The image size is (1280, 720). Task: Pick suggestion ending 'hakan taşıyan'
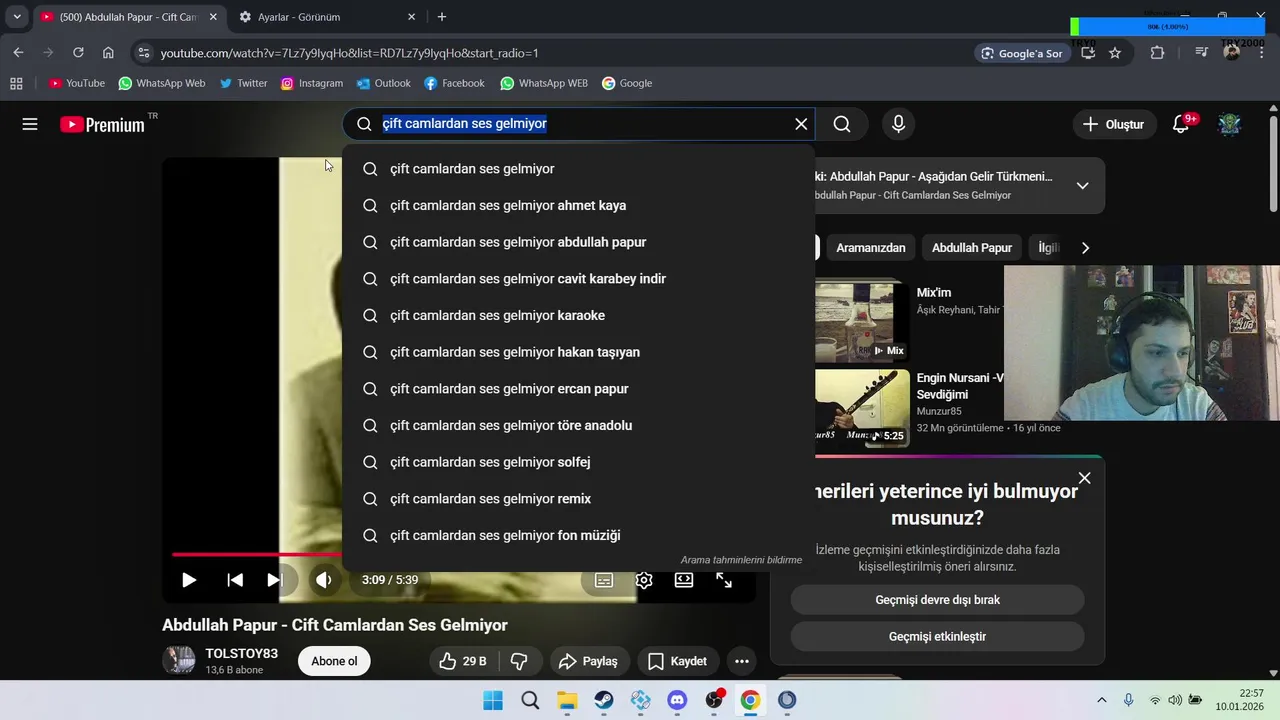(x=578, y=352)
